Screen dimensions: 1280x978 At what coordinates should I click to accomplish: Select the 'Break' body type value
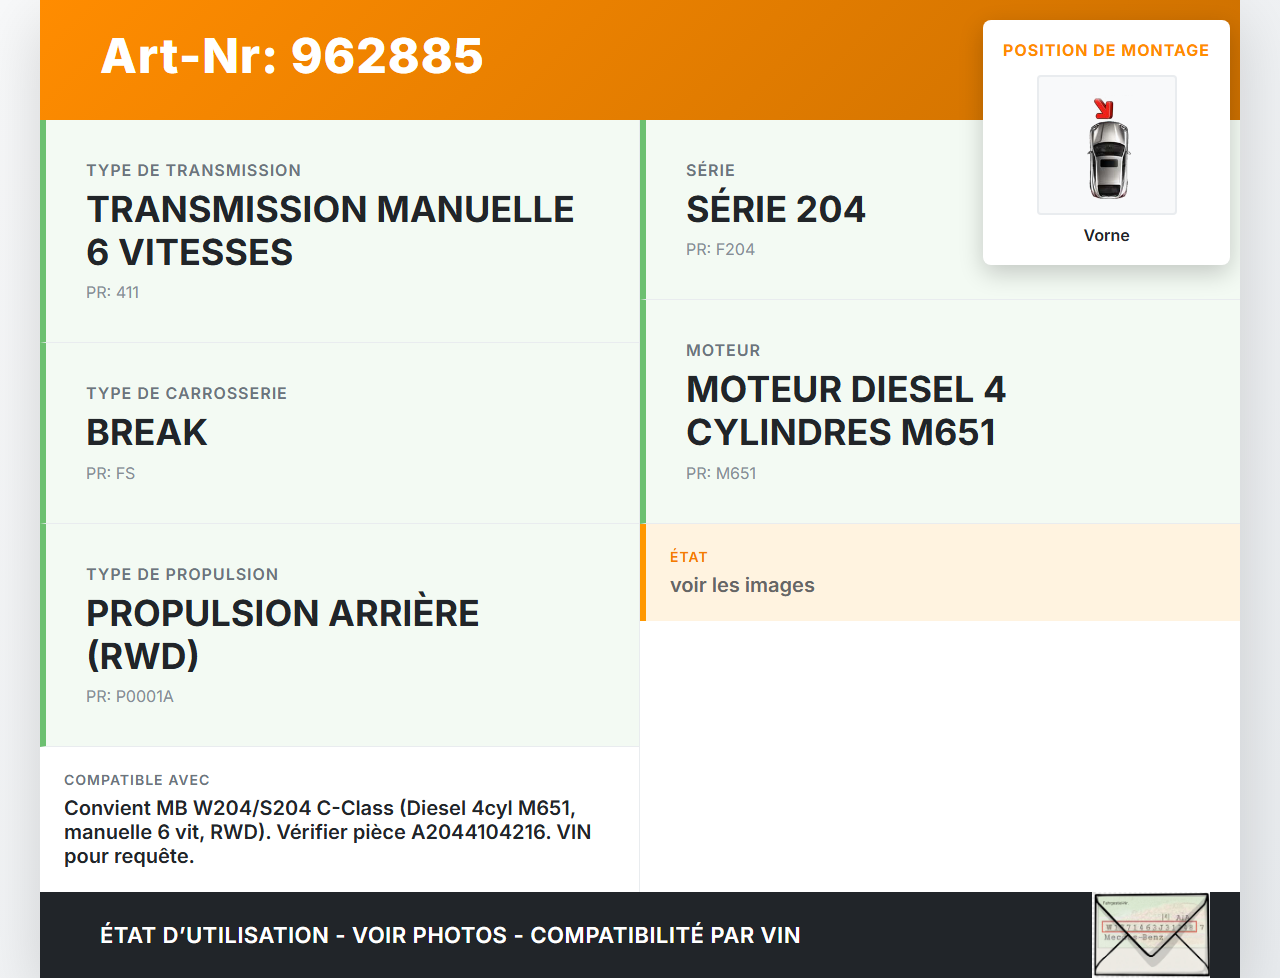[x=147, y=432]
